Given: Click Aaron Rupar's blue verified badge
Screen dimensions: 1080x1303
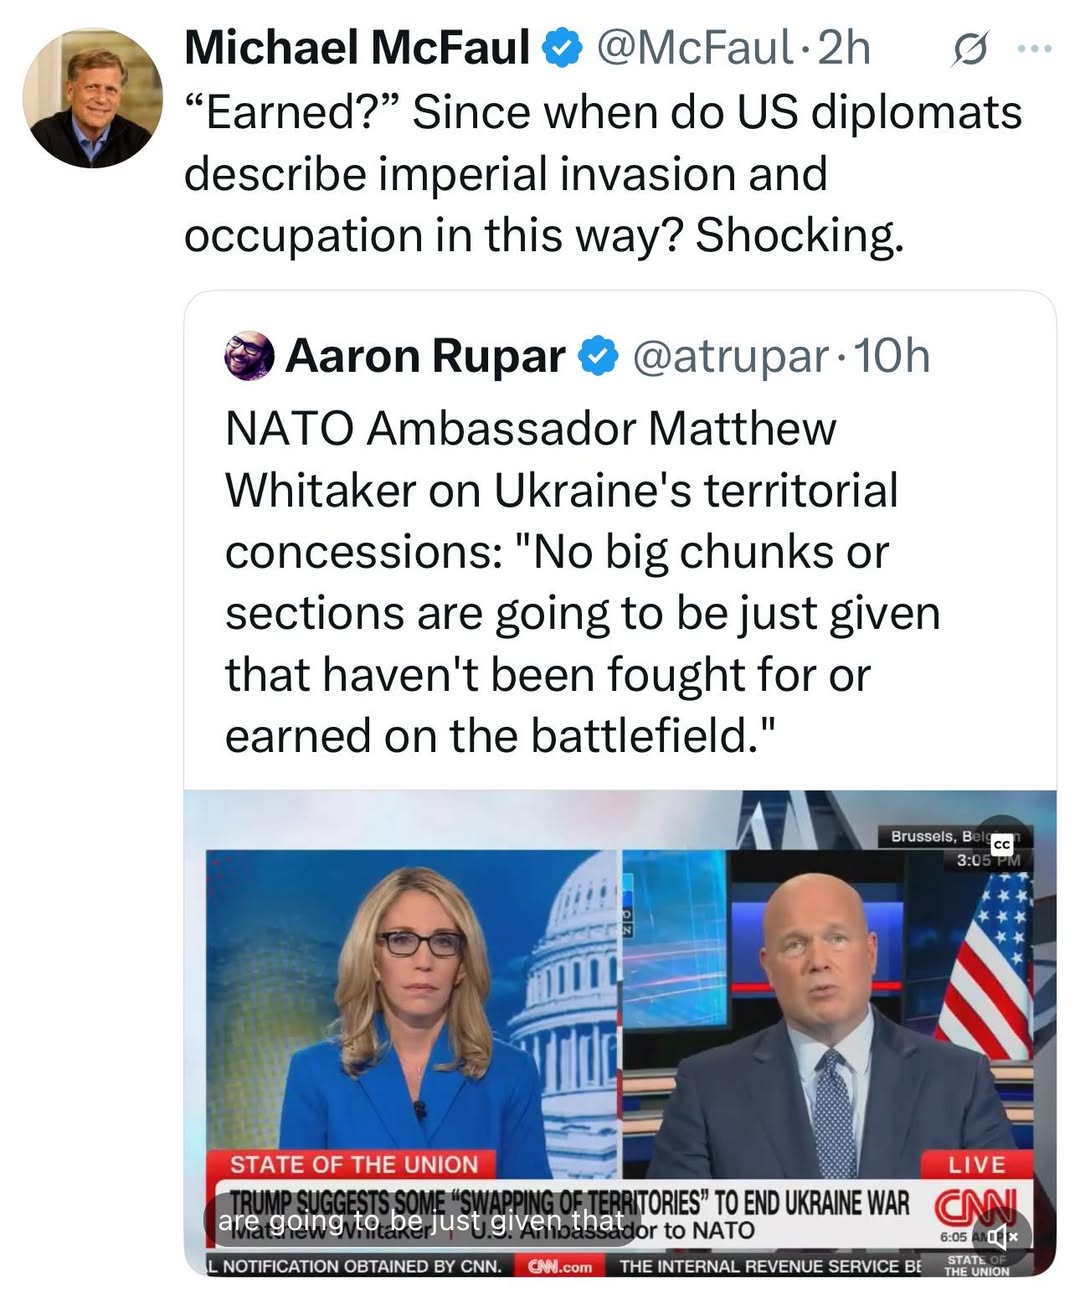Looking at the screenshot, I should point(599,356).
